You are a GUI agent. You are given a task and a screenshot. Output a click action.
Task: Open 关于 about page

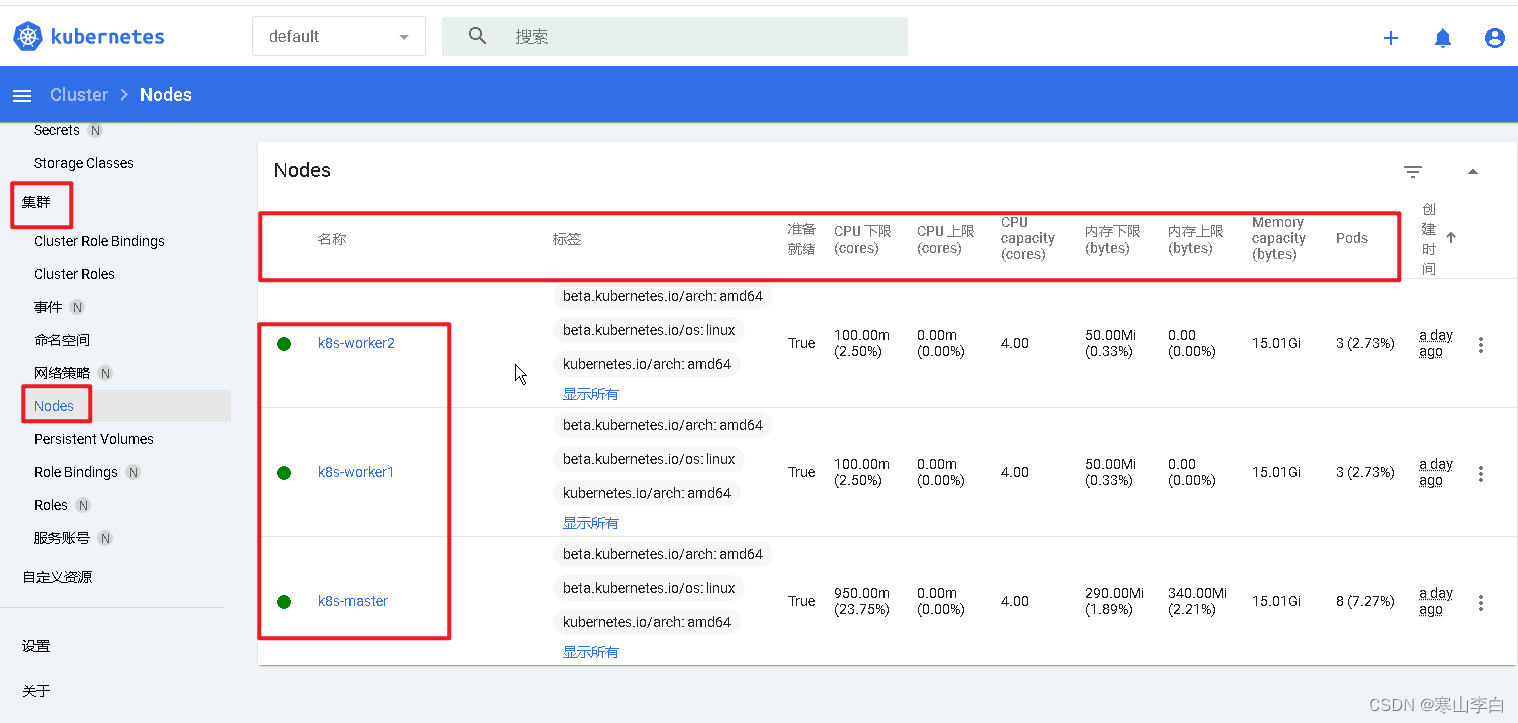[x=36, y=691]
